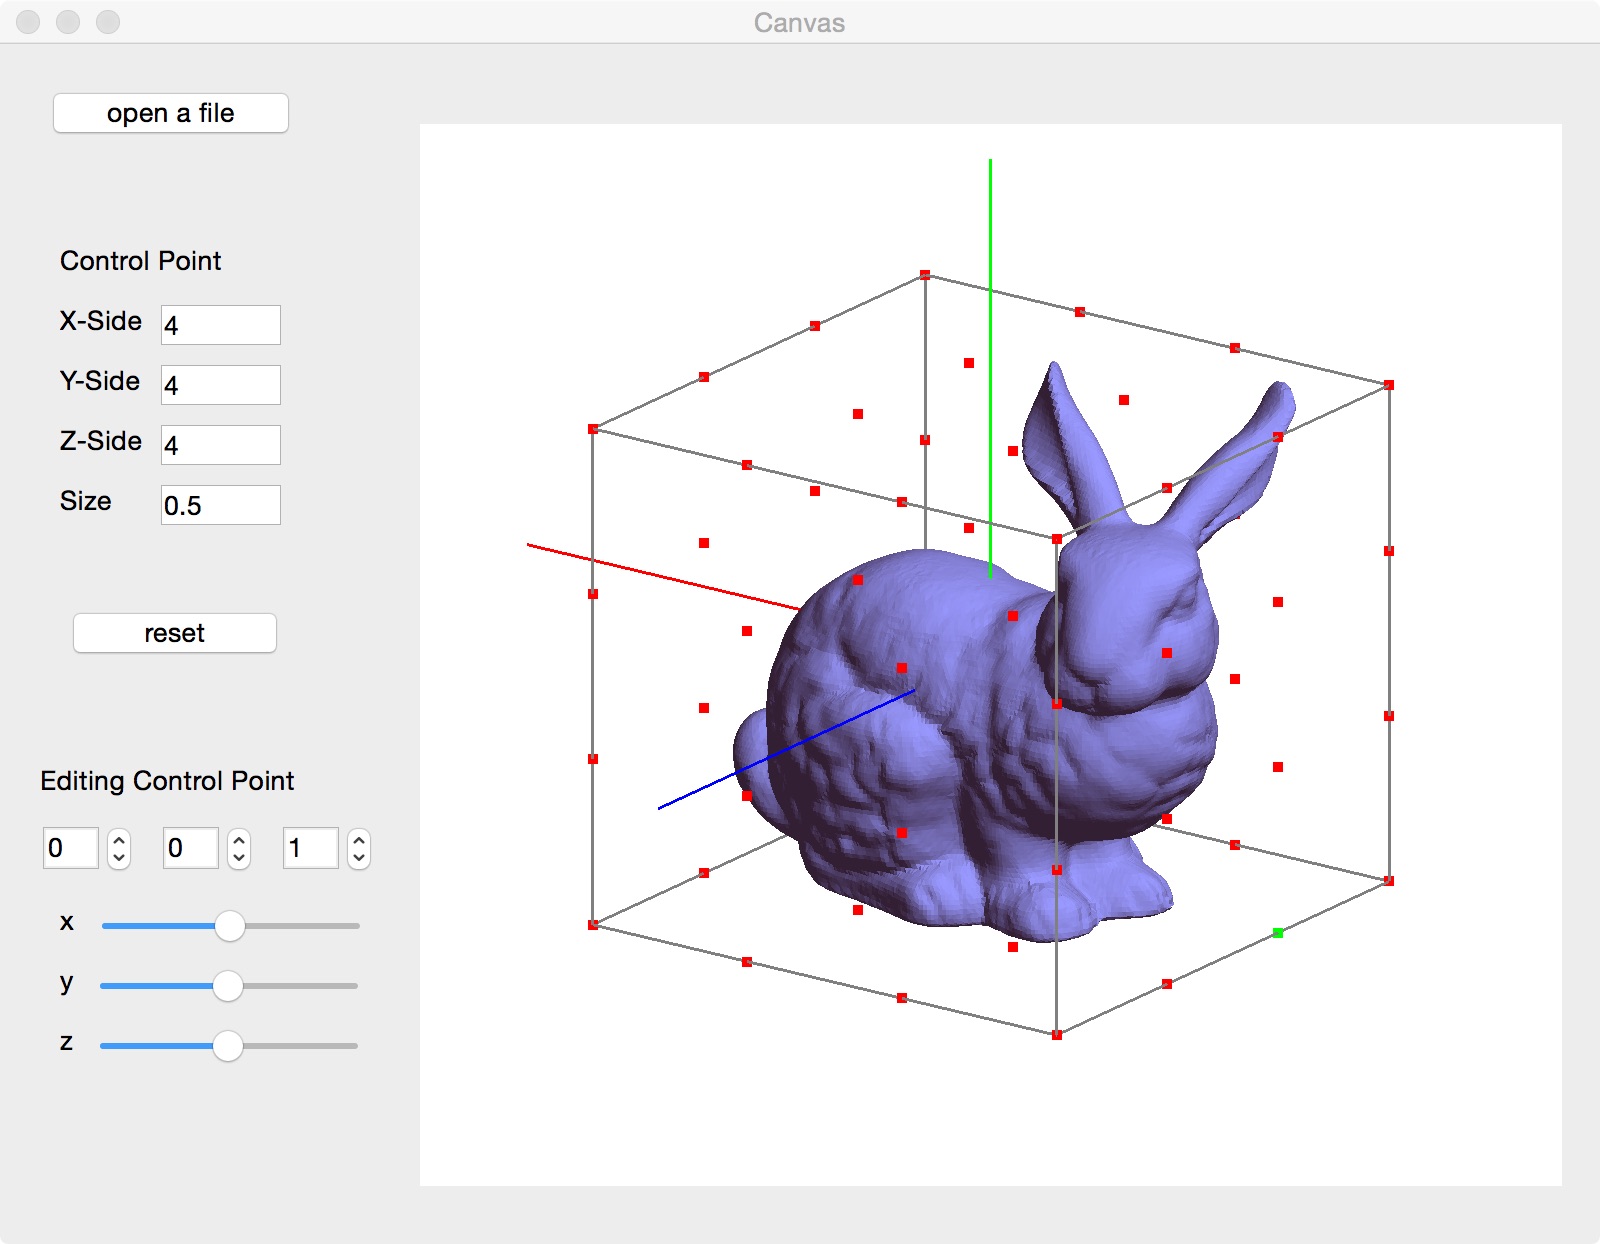Click the y slider handle

tap(228, 986)
